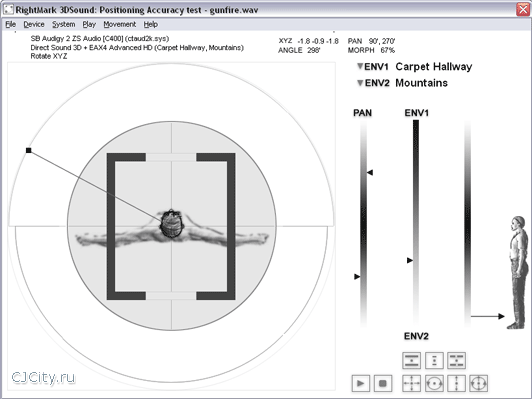Image resolution: width=532 pixels, height=399 pixels.
Task: Select the circular rotation movement icon
Action: click(x=434, y=383)
